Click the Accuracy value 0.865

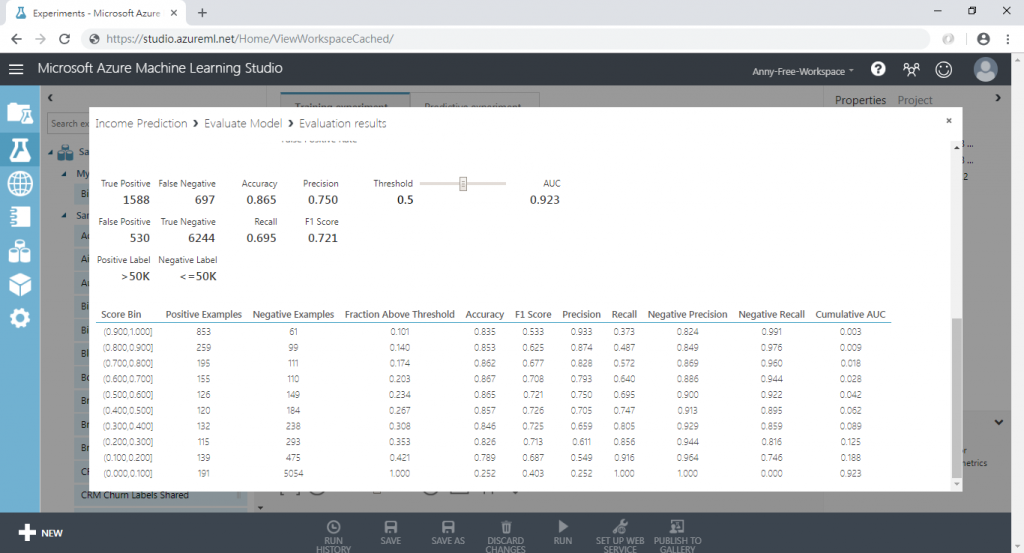tap(261, 200)
